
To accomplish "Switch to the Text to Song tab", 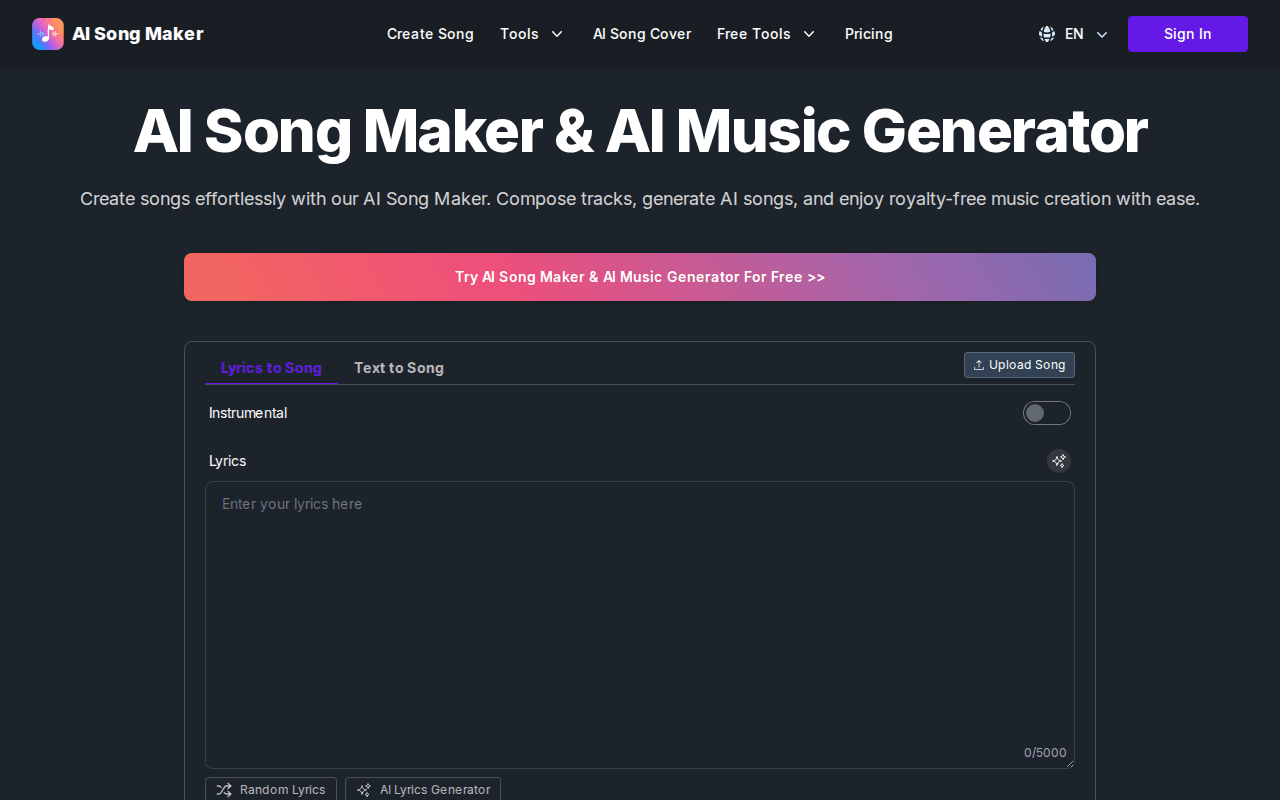I will click(399, 368).
